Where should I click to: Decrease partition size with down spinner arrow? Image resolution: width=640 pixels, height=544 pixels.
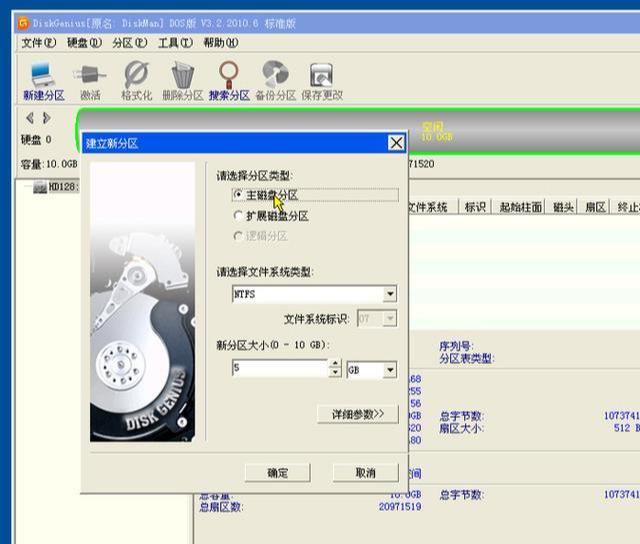click(x=335, y=372)
